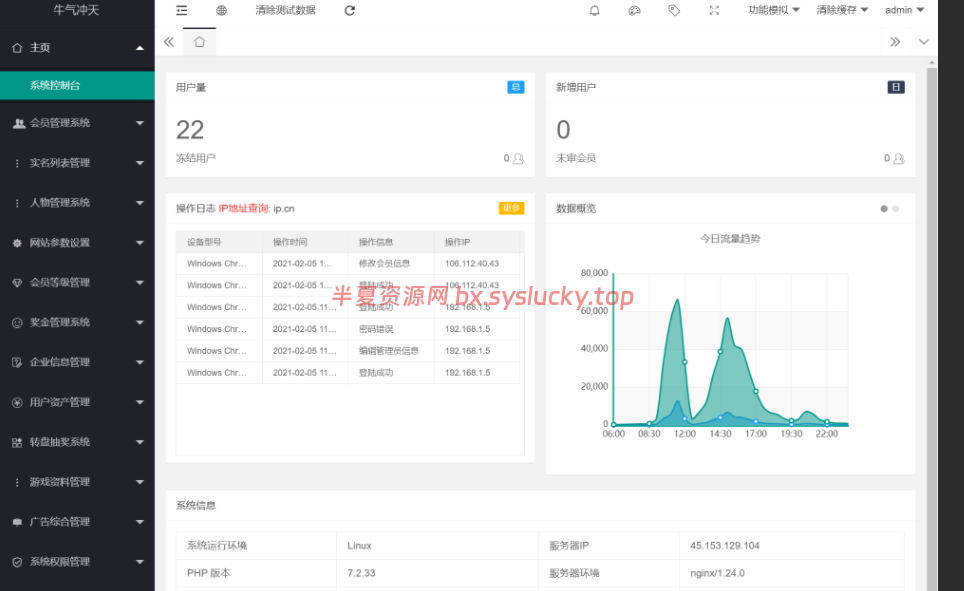Click the tag note icon
Viewport: 964px width, 591px height.
click(674, 10)
